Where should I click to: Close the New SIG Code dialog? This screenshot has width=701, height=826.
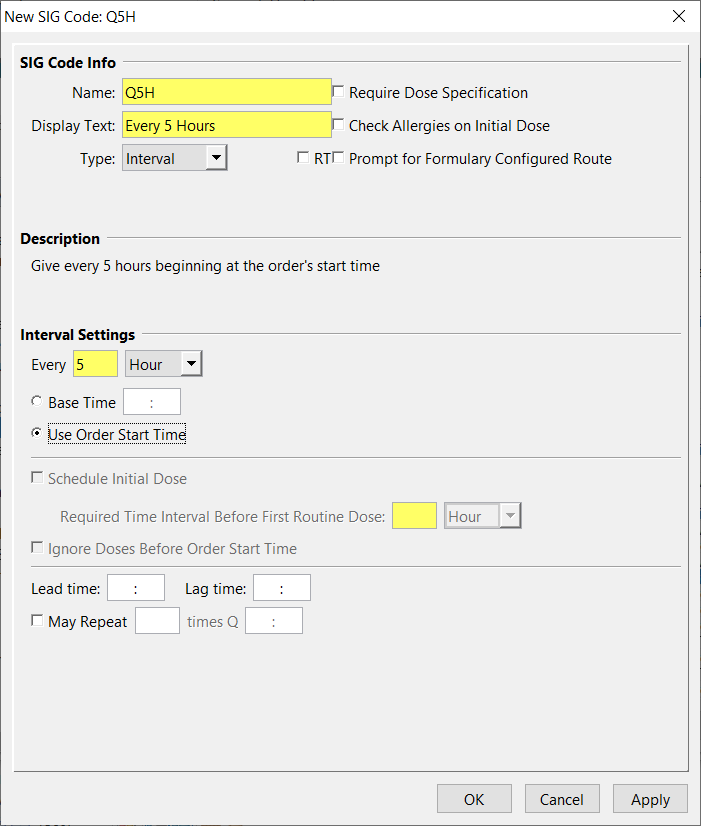pyautogui.click(x=679, y=16)
